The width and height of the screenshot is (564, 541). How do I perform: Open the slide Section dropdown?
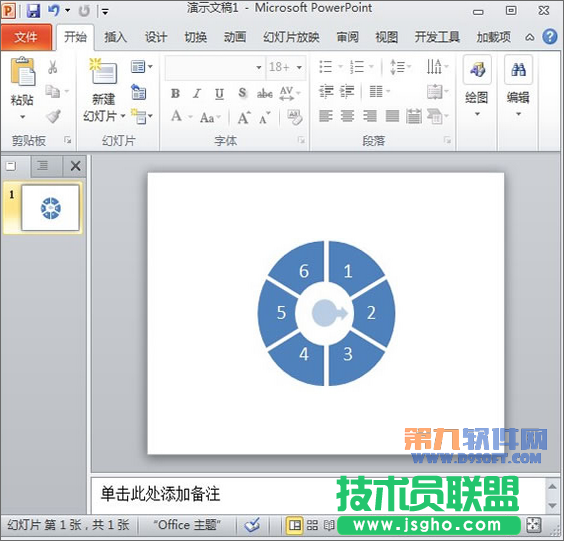(x=141, y=116)
